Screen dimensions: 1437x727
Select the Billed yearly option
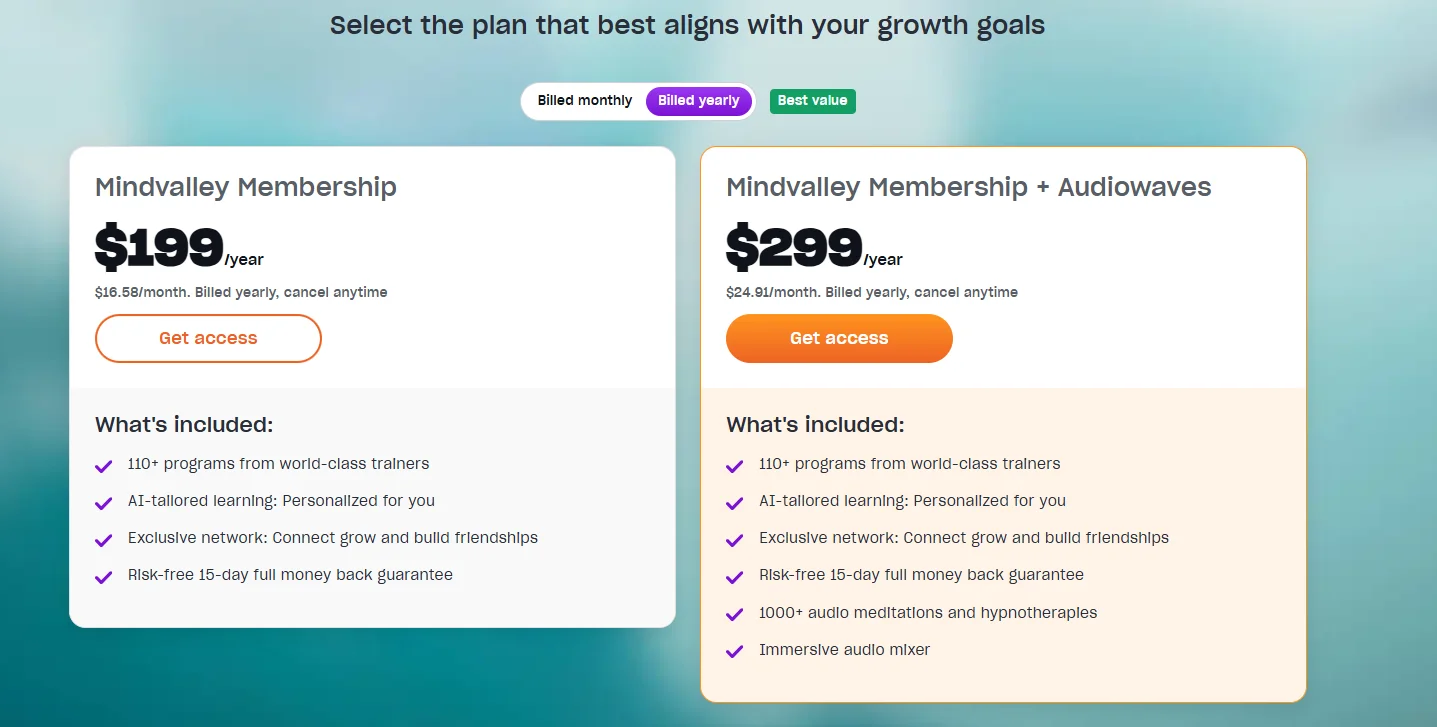698,100
